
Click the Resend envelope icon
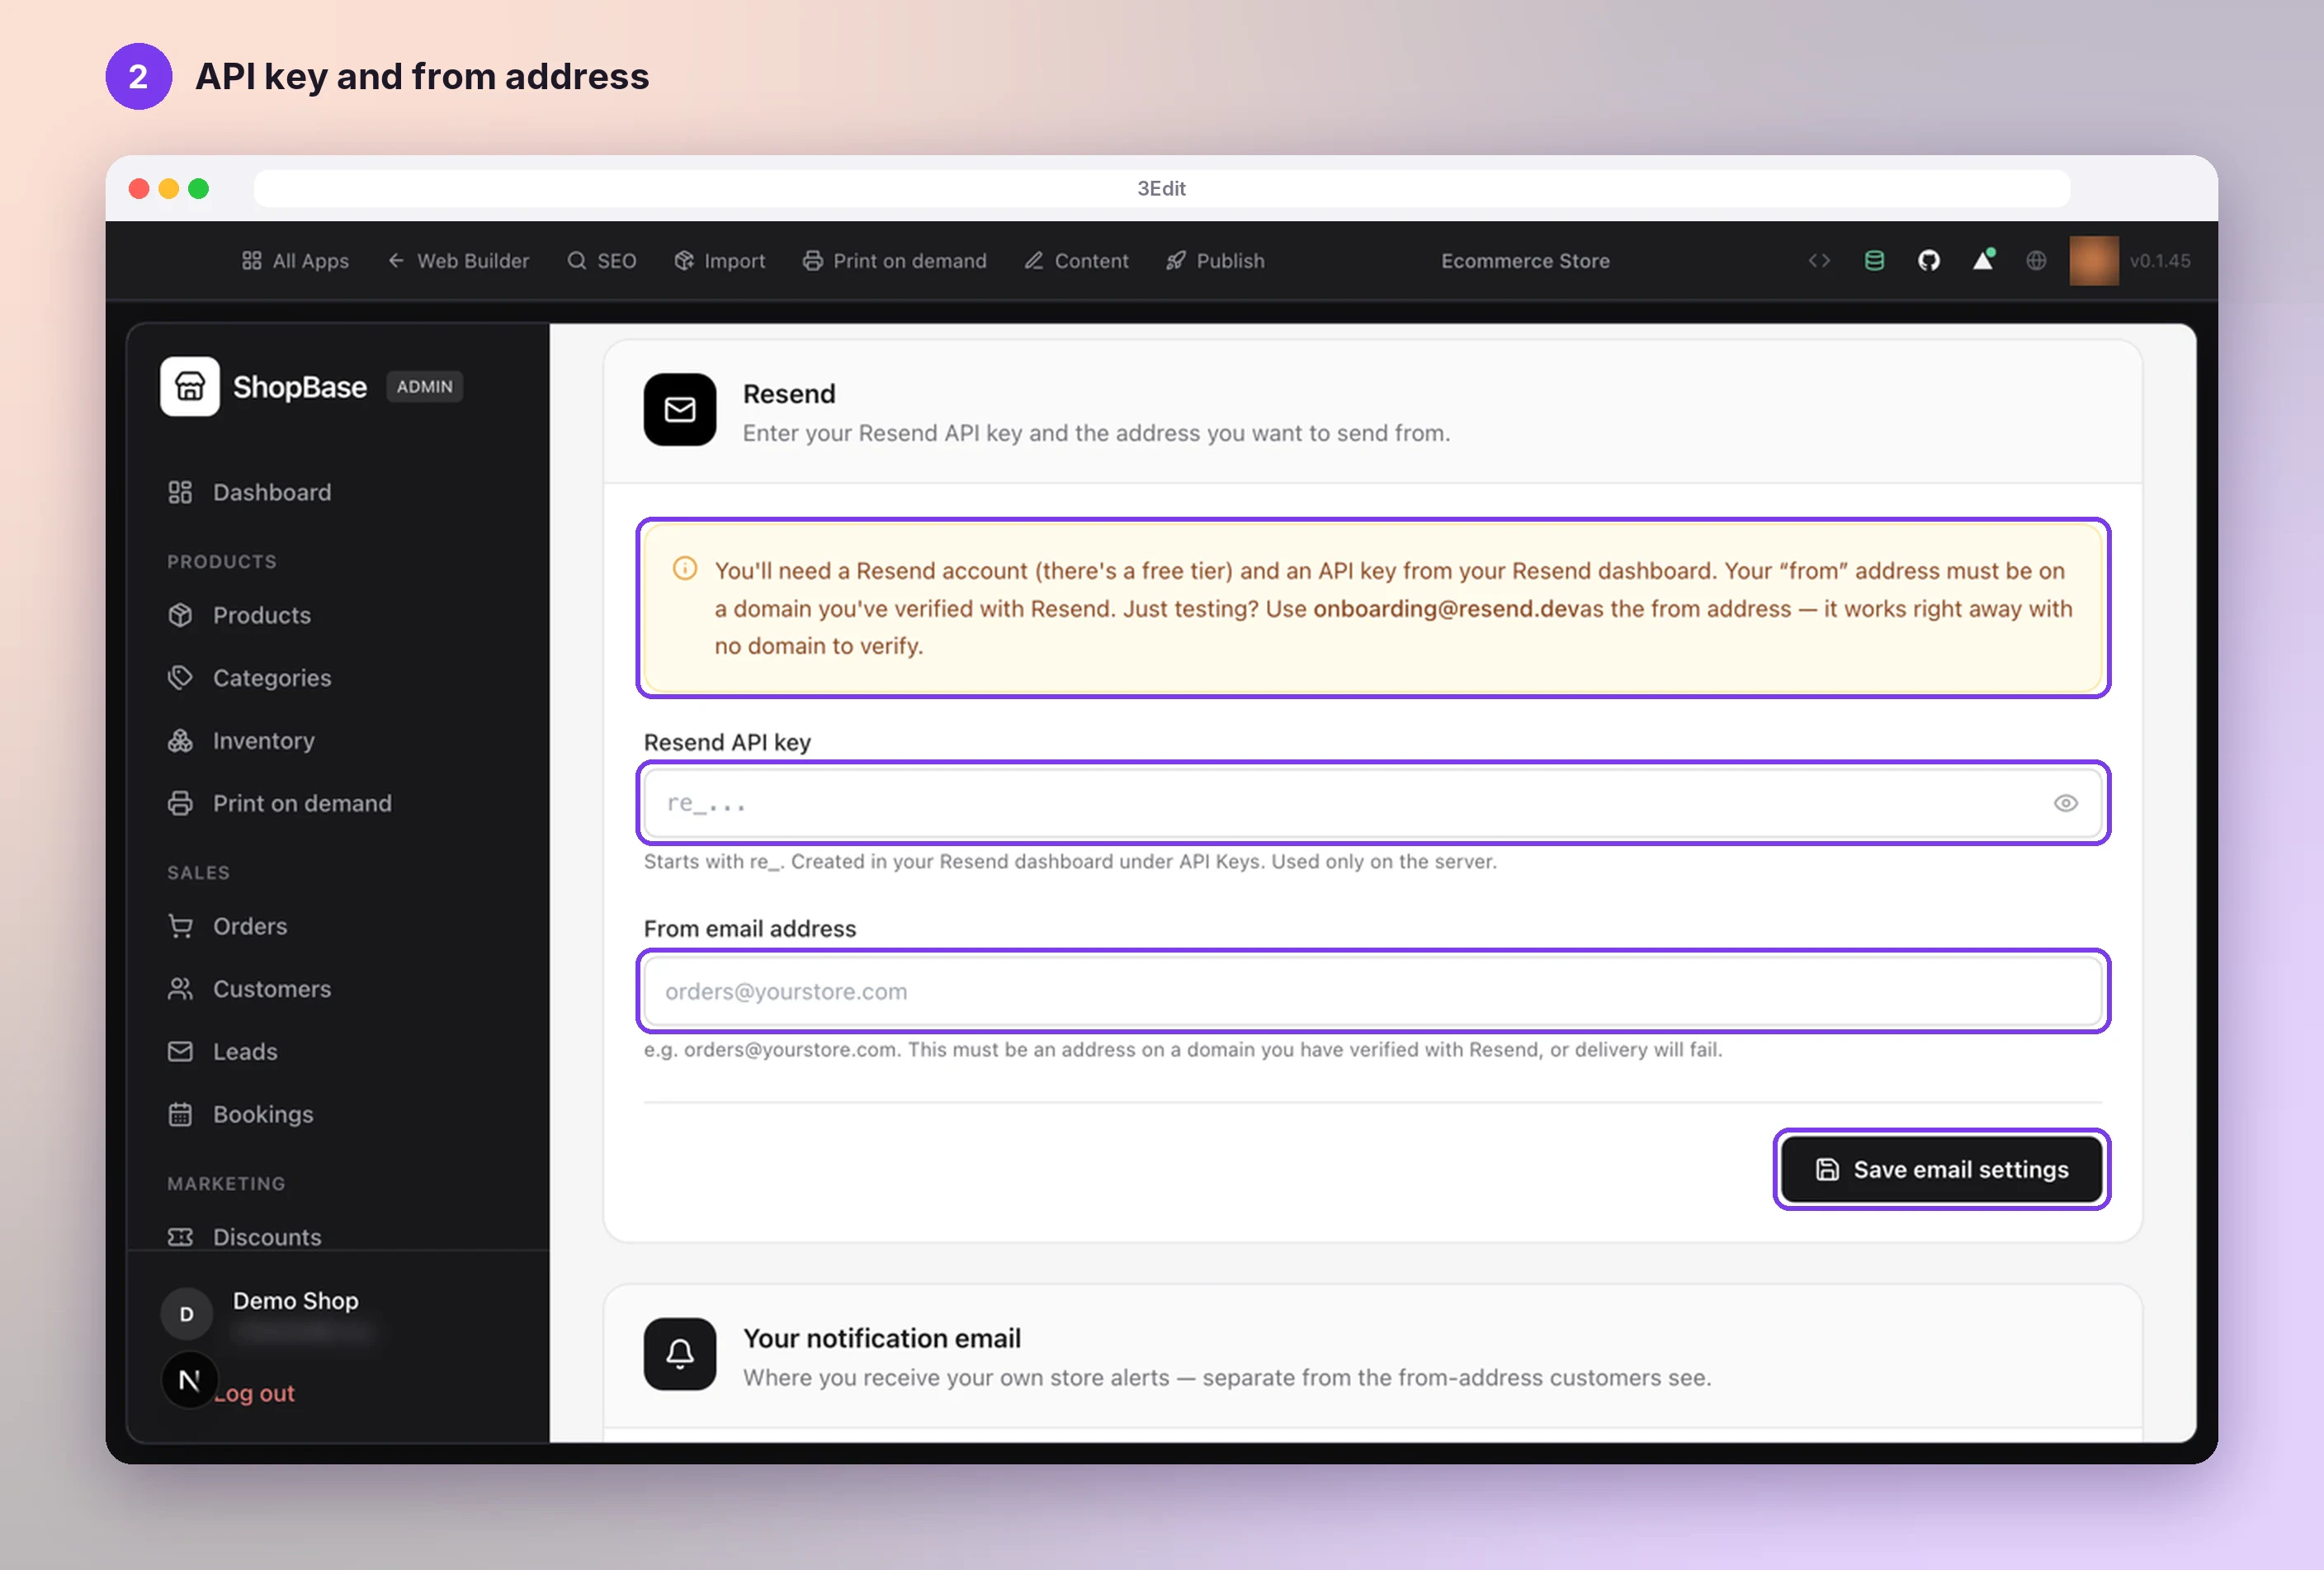(680, 410)
